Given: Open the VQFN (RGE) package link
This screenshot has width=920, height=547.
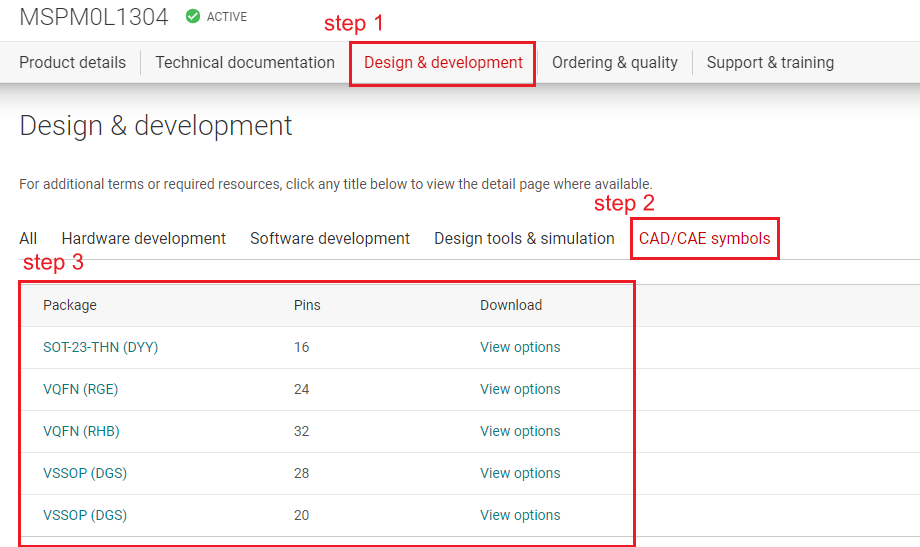Looking at the screenshot, I should [80, 389].
